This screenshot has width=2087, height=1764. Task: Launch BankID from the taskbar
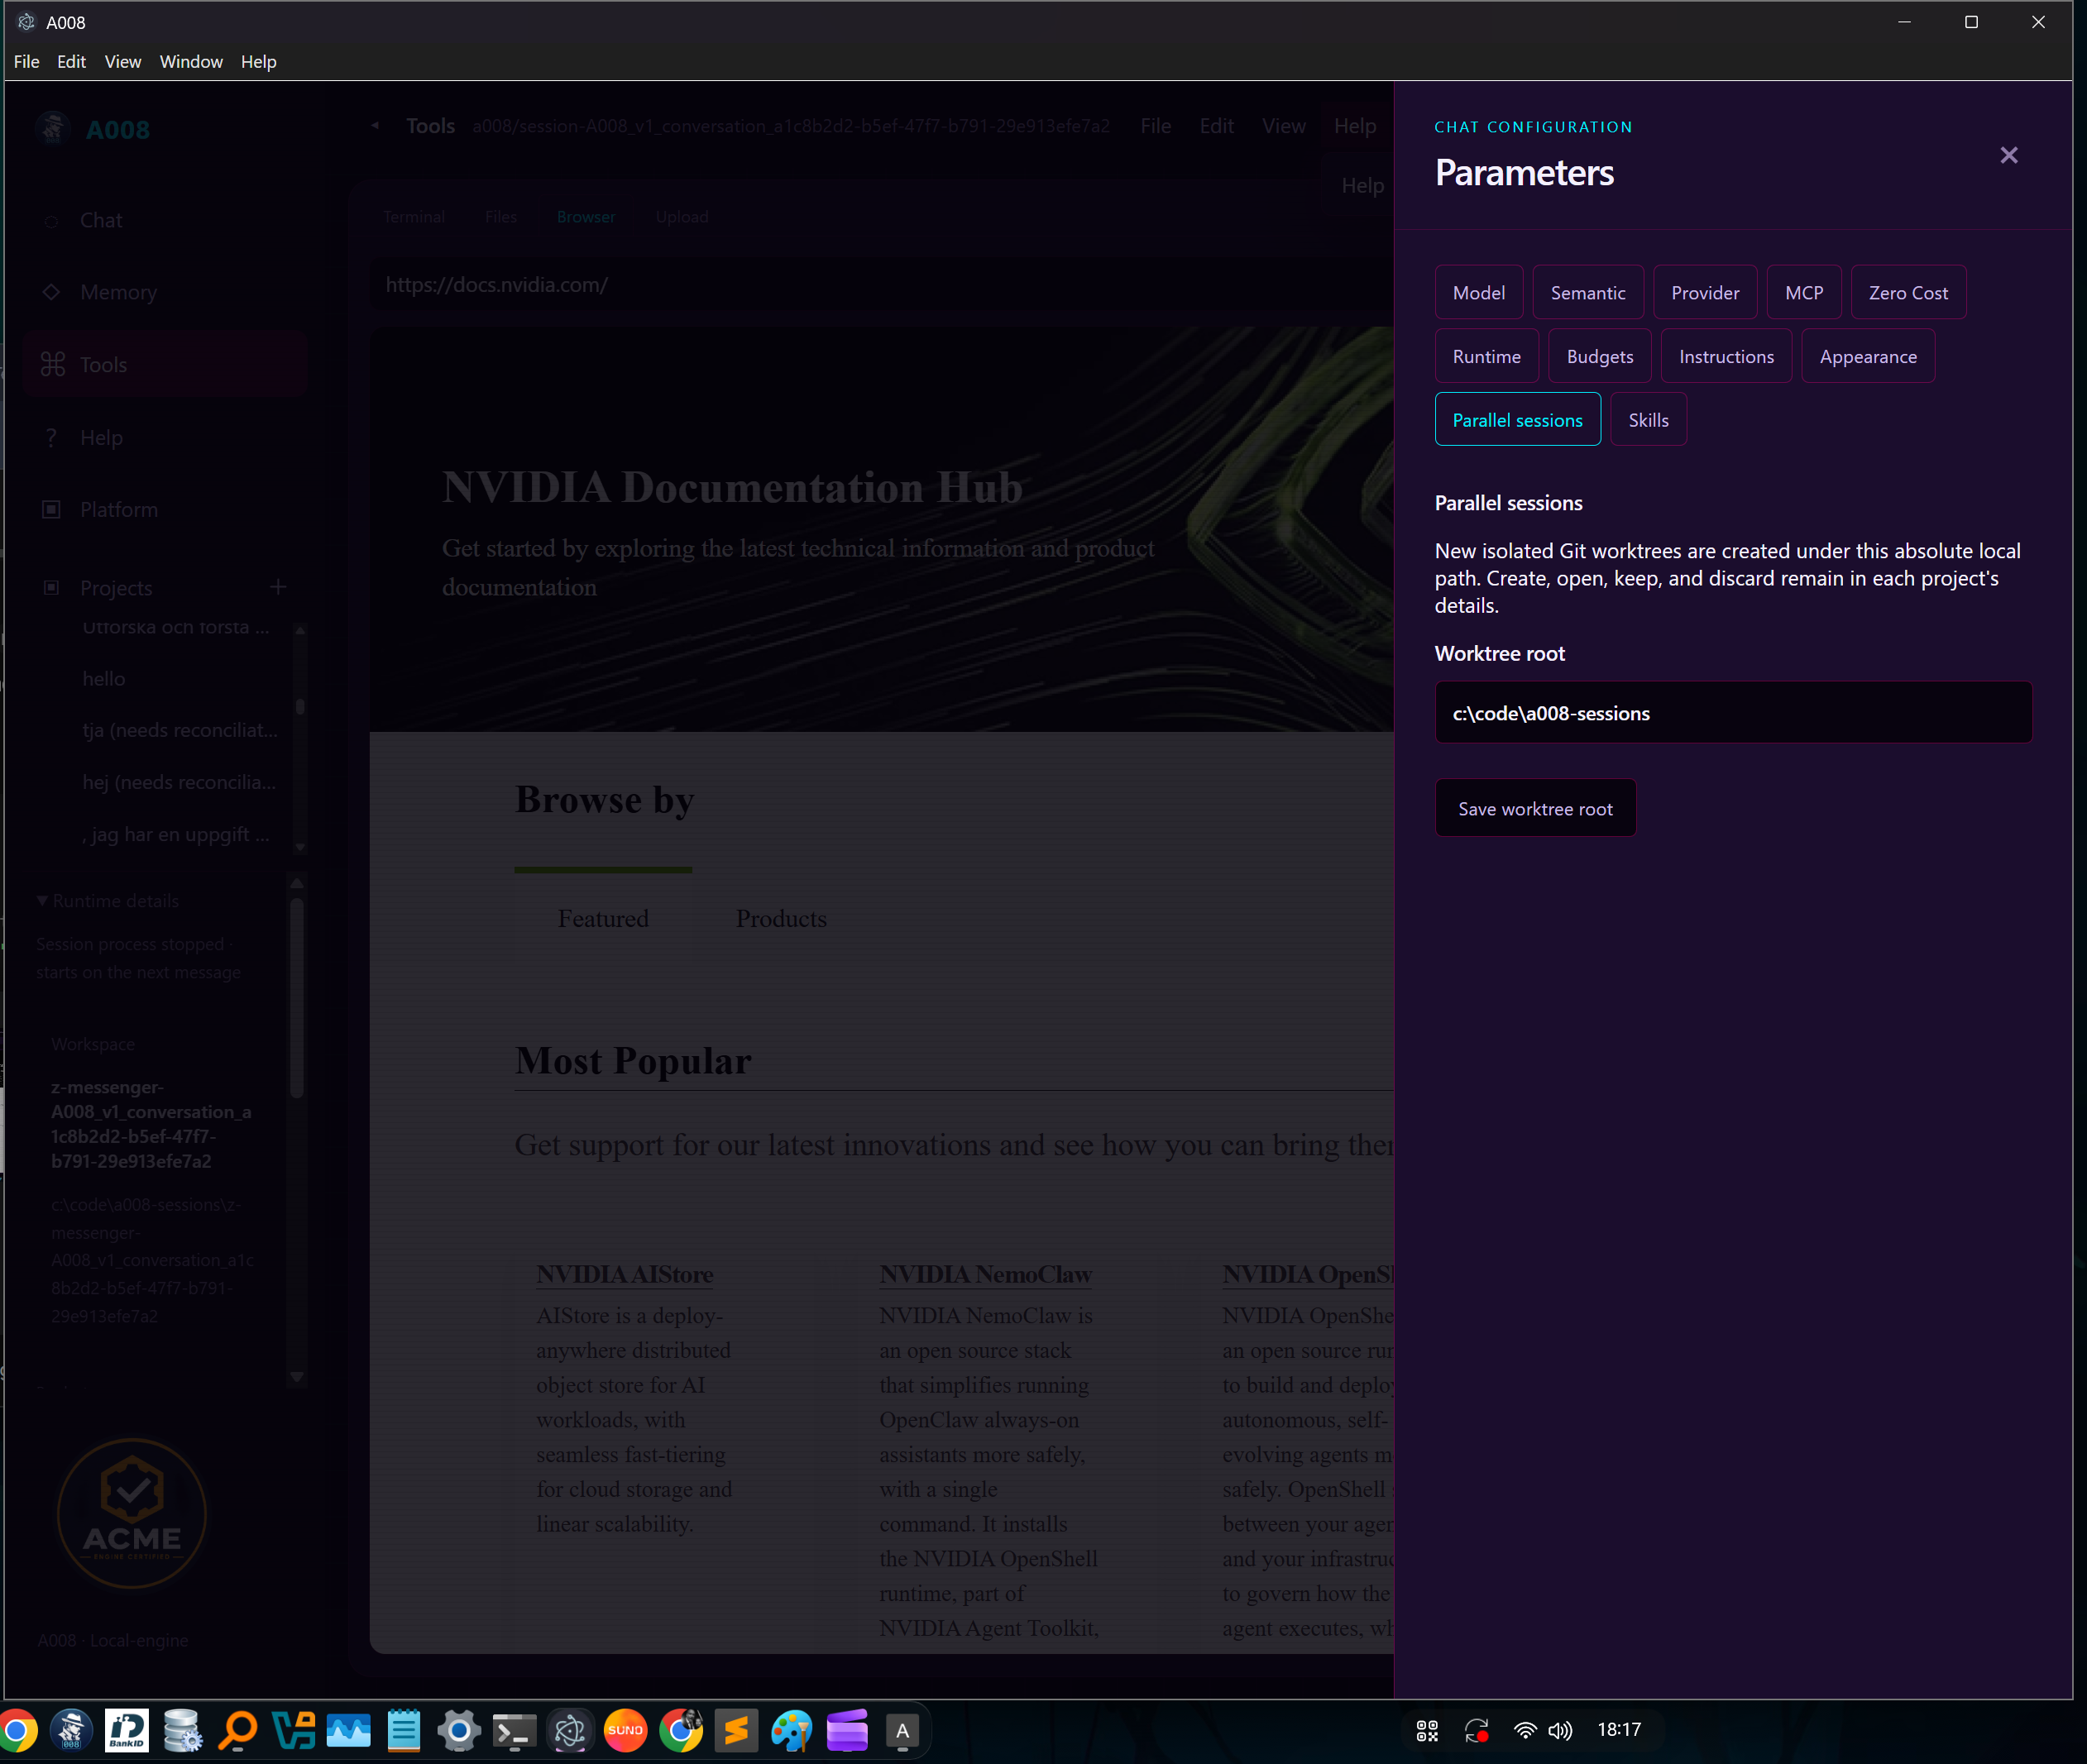127,1730
